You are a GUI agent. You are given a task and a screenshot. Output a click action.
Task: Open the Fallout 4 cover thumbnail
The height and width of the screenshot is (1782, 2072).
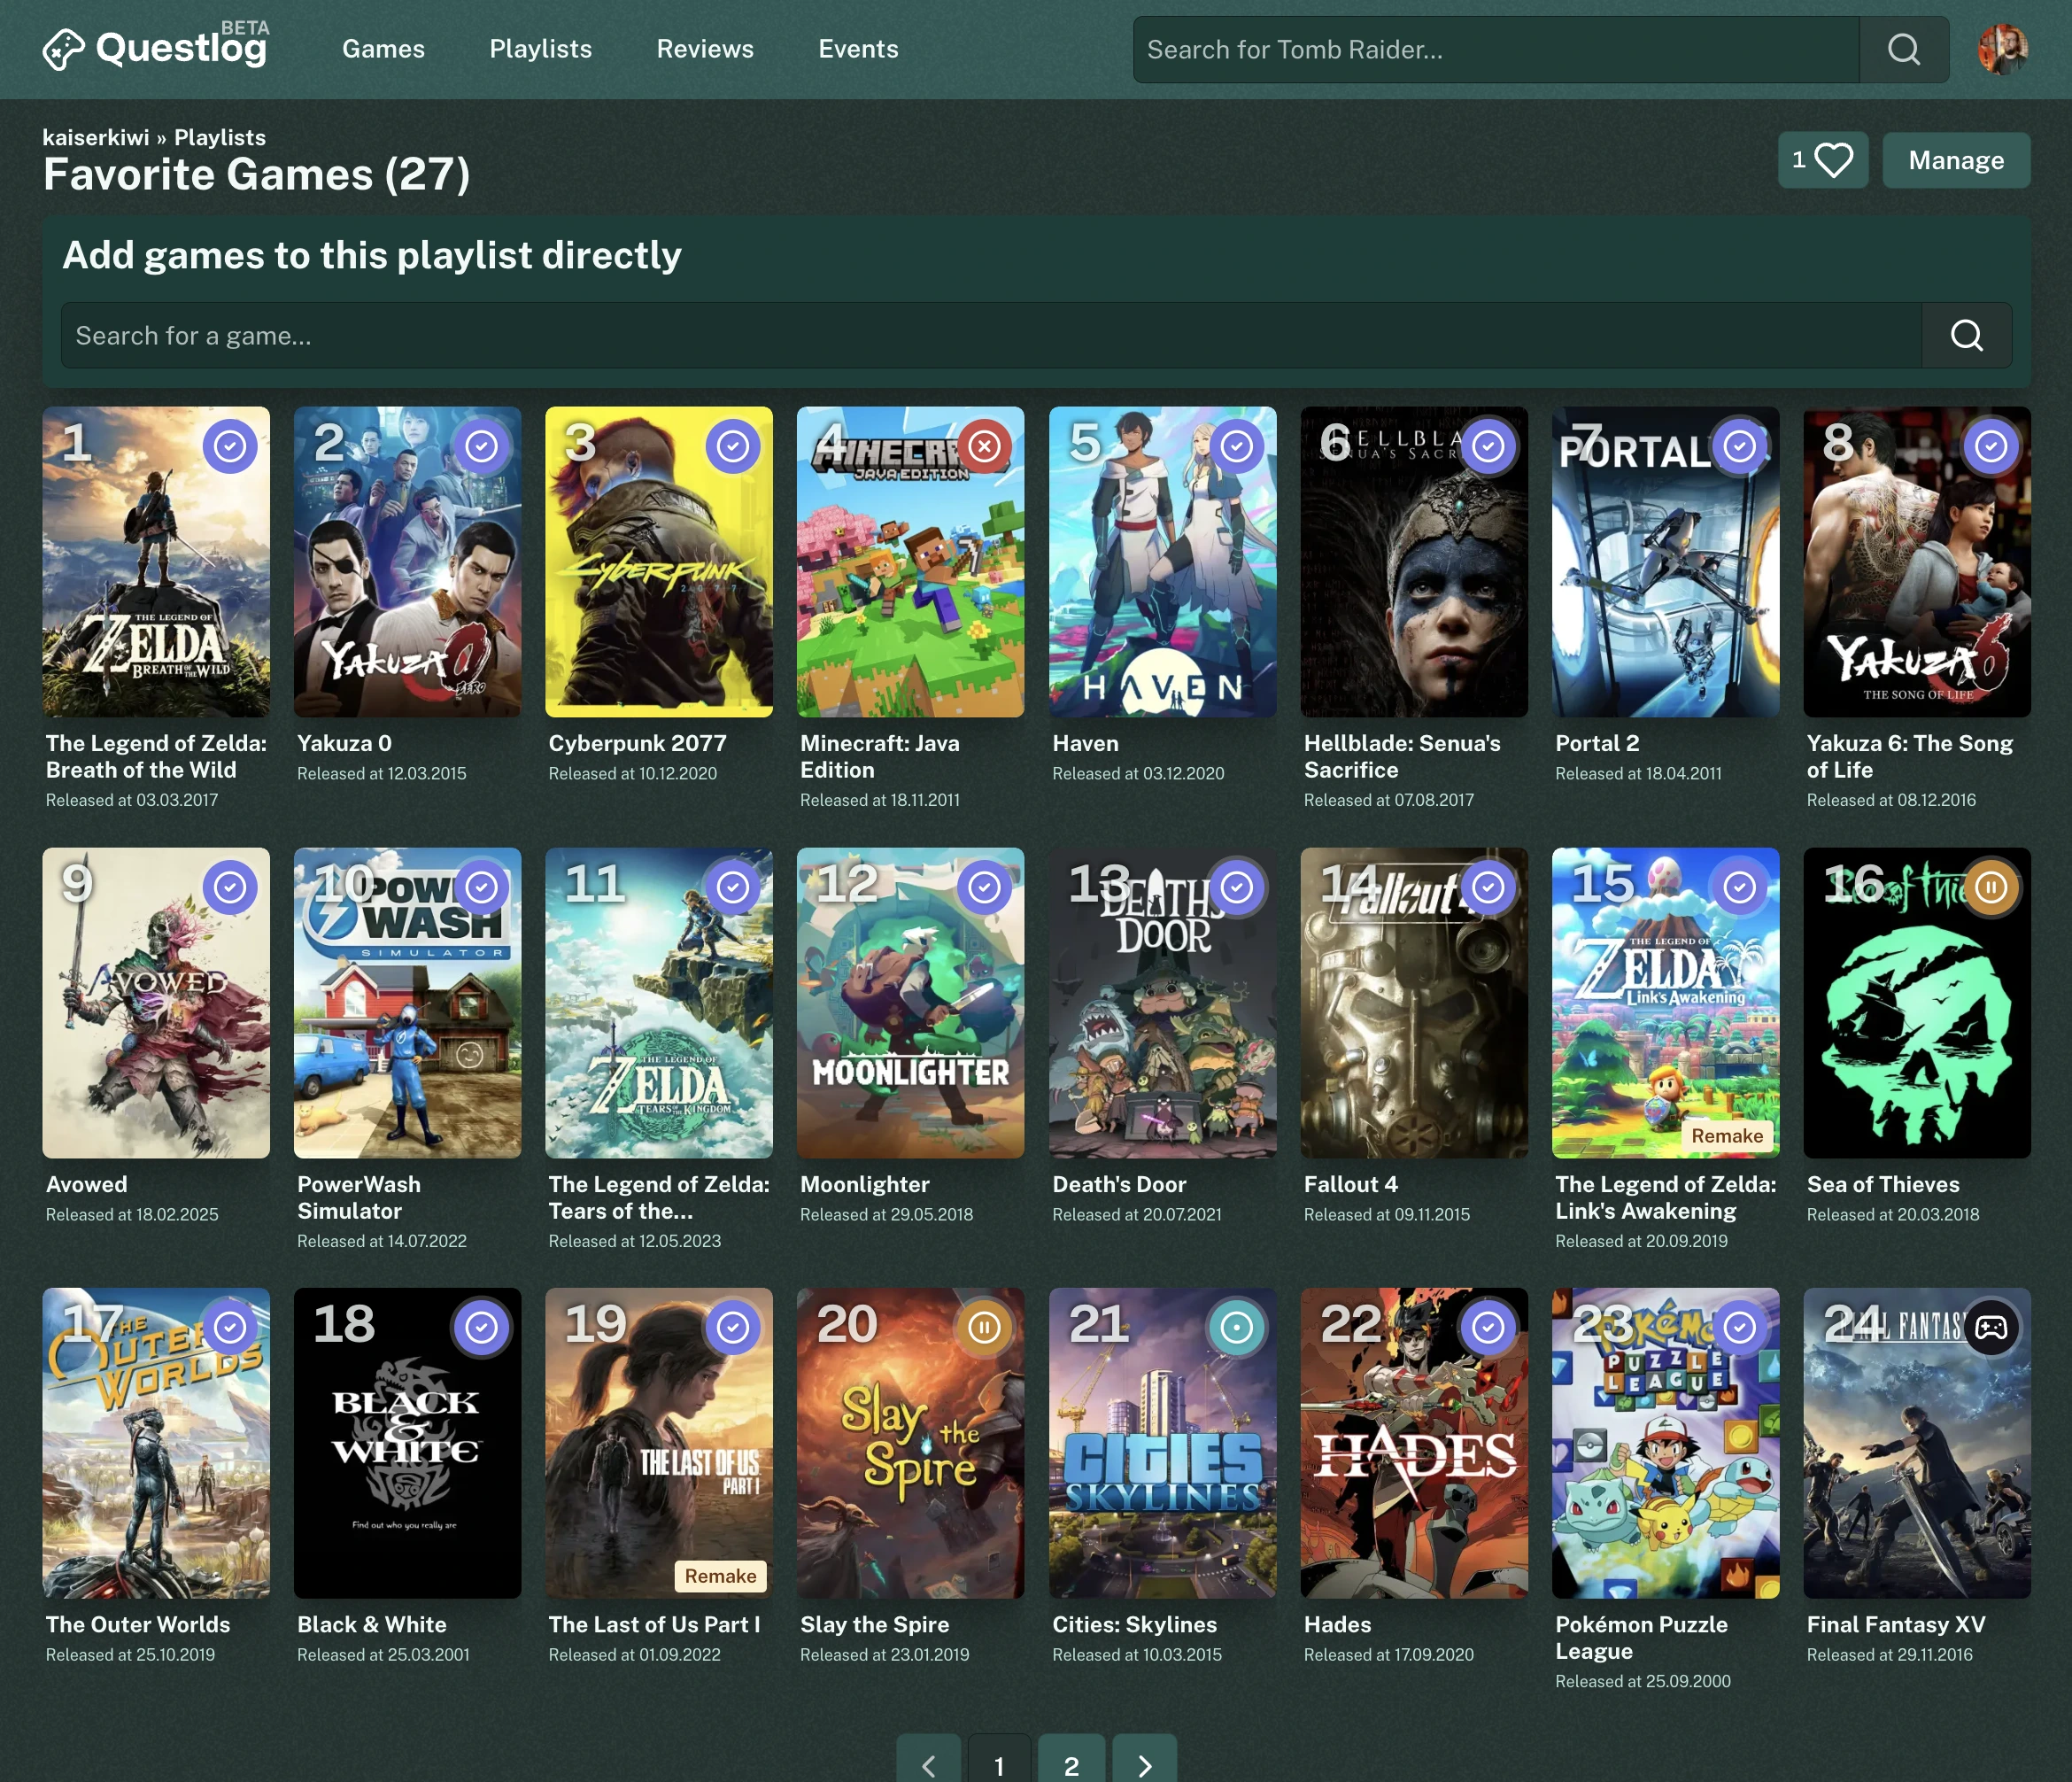point(1414,1003)
